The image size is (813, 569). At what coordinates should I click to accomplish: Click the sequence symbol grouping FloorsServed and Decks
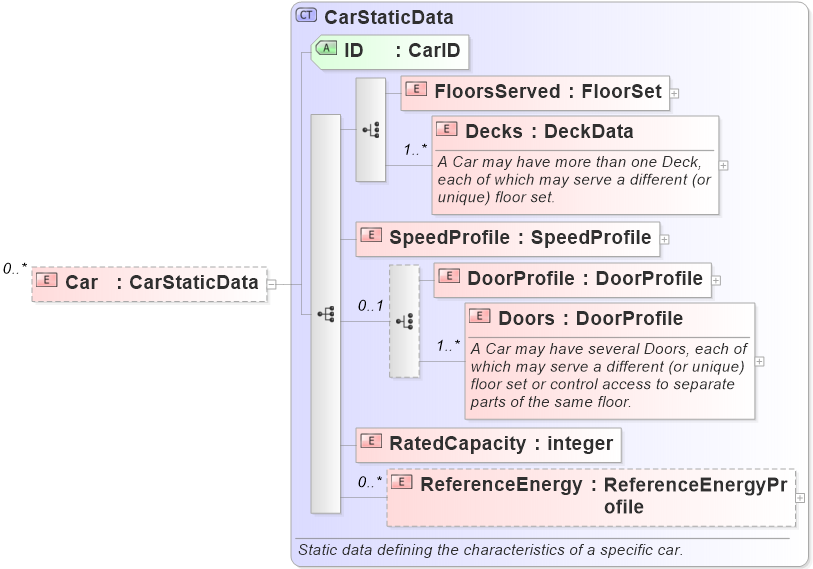click(371, 130)
